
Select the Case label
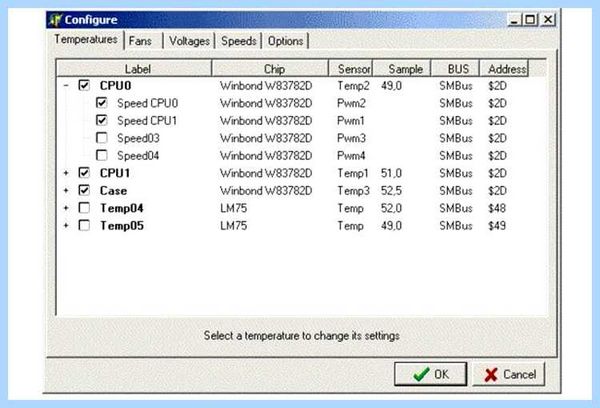pyautogui.click(x=113, y=191)
